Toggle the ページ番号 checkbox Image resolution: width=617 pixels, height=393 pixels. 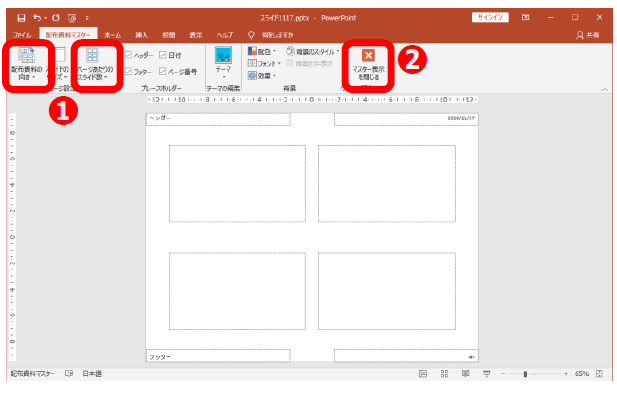[163, 71]
